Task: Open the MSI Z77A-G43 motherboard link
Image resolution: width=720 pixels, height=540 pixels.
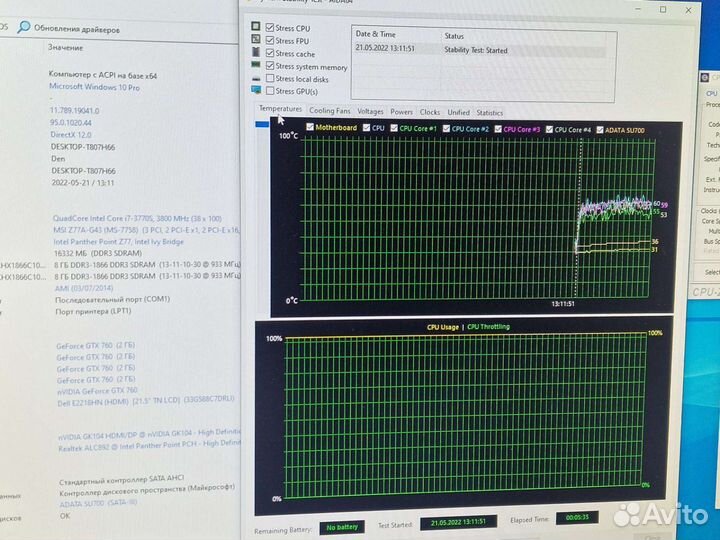Action: [146, 230]
